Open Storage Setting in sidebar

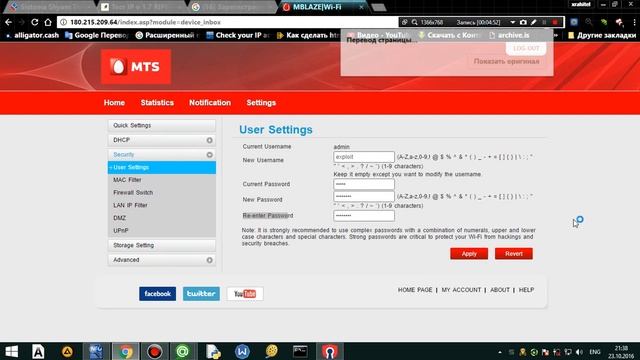click(162, 245)
